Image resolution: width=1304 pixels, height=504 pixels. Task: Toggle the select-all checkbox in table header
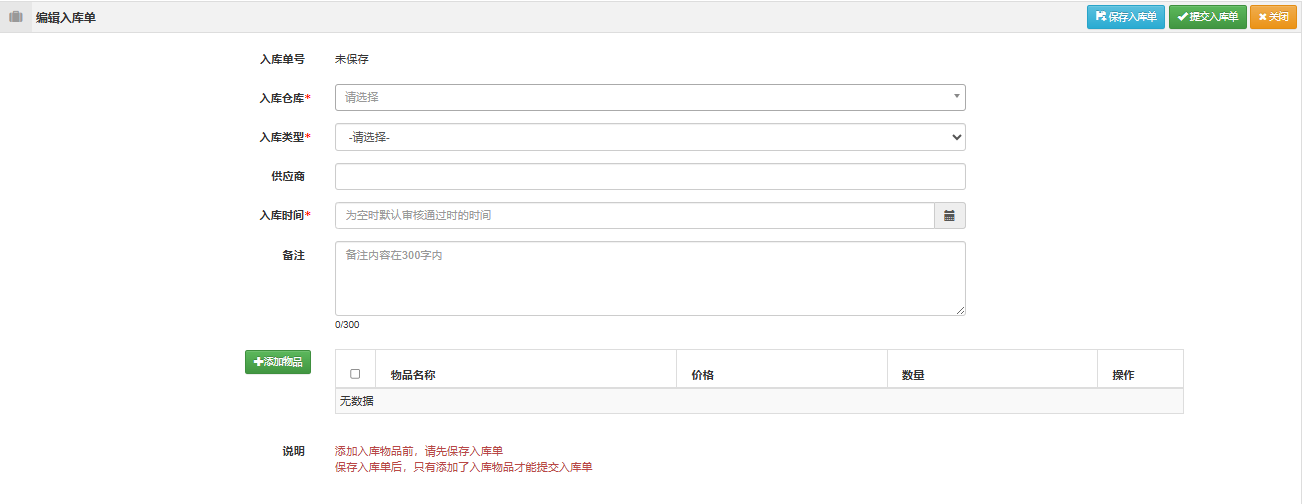click(355, 374)
